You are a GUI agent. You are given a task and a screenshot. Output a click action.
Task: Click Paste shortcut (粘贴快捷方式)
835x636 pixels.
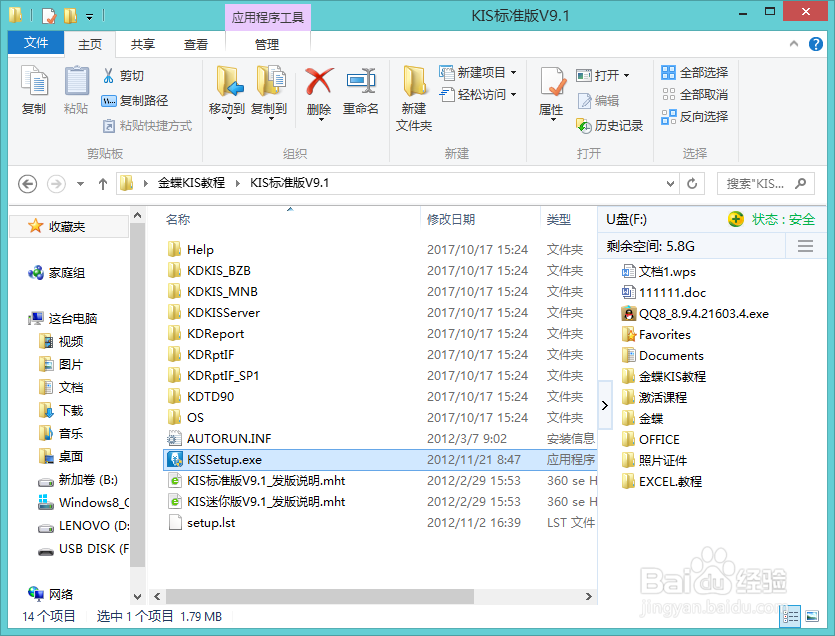pyautogui.click(x=148, y=126)
